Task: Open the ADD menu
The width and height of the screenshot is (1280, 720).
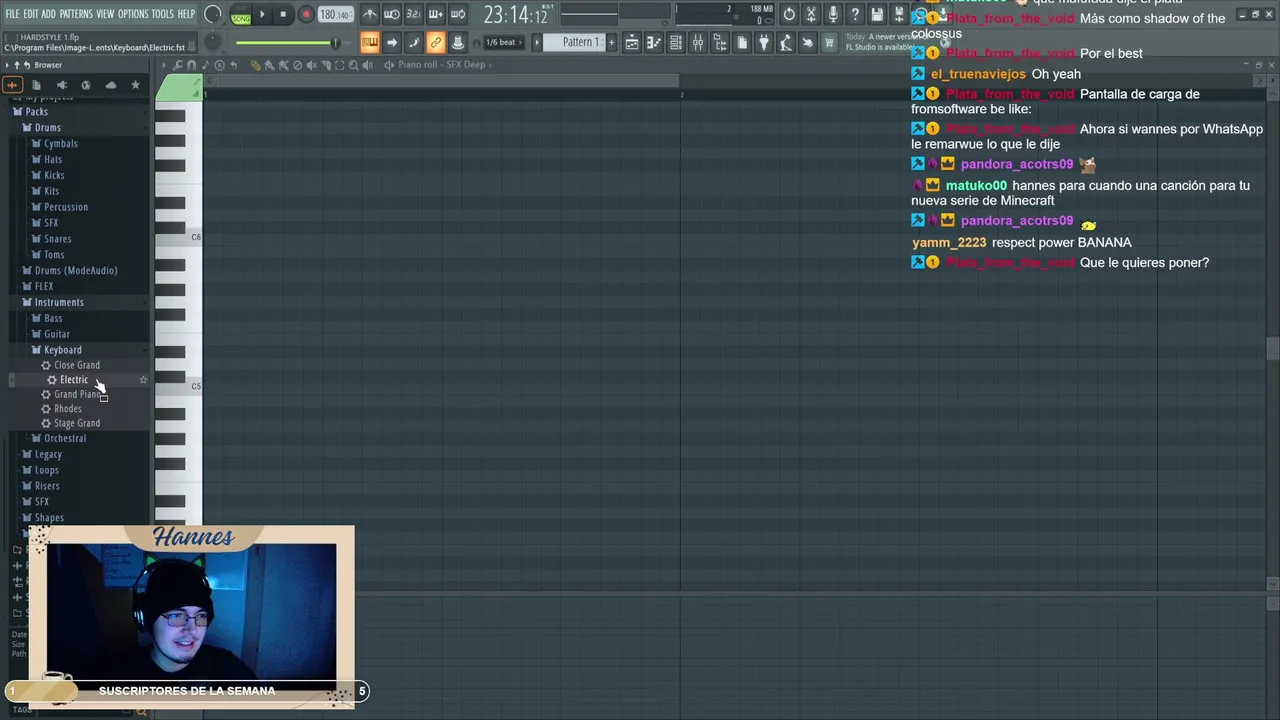Action: 48,14
